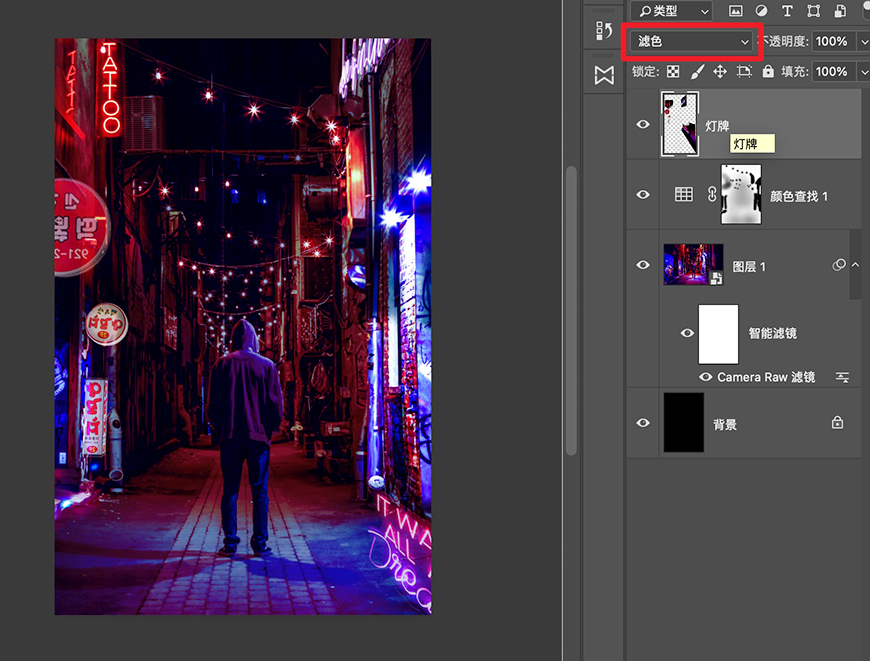Hide the 背景 layer
870x661 pixels.
[x=642, y=422]
